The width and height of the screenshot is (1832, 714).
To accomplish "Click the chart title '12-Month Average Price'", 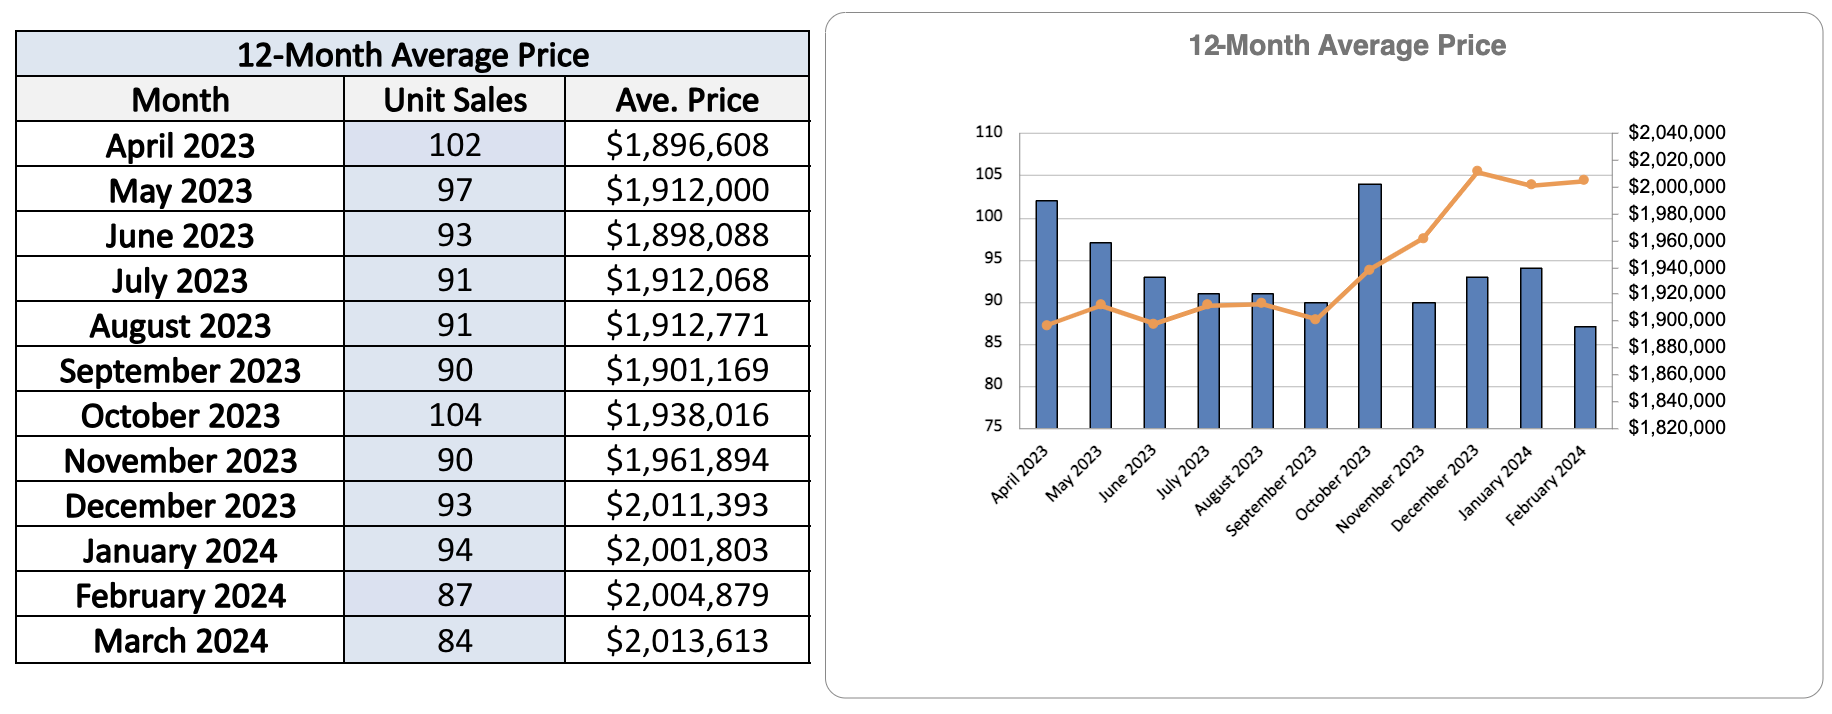I will pyautogui.click(x=1347, y=45).
